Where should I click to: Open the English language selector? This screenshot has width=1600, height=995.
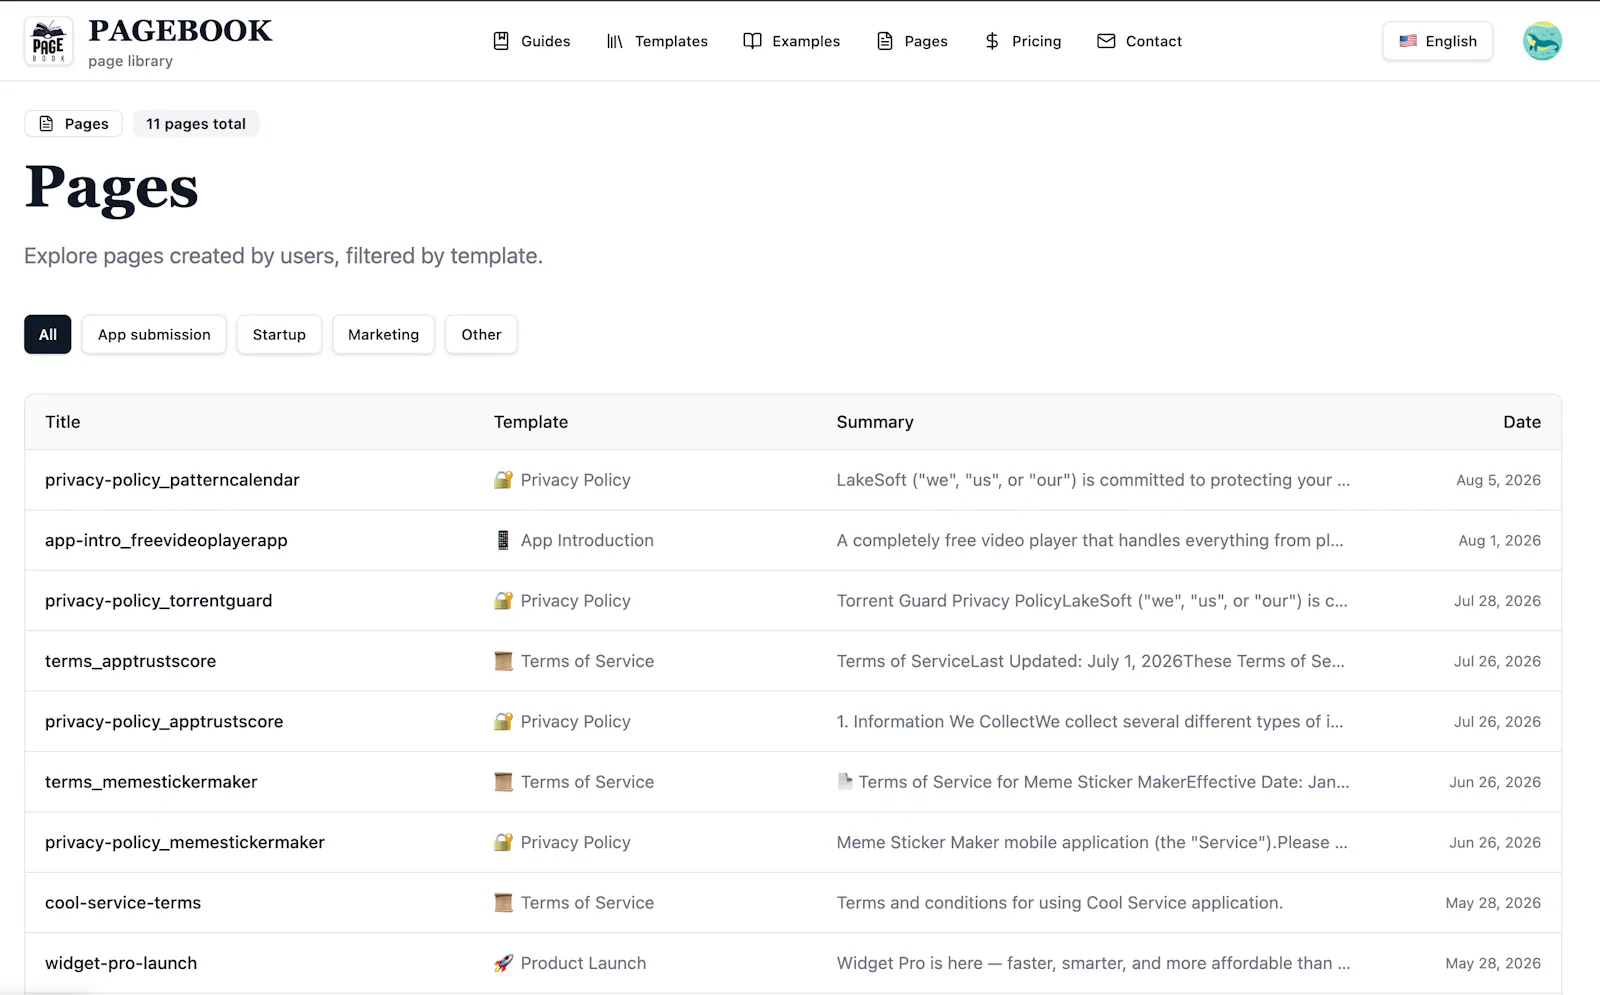tap(1437, 41)
